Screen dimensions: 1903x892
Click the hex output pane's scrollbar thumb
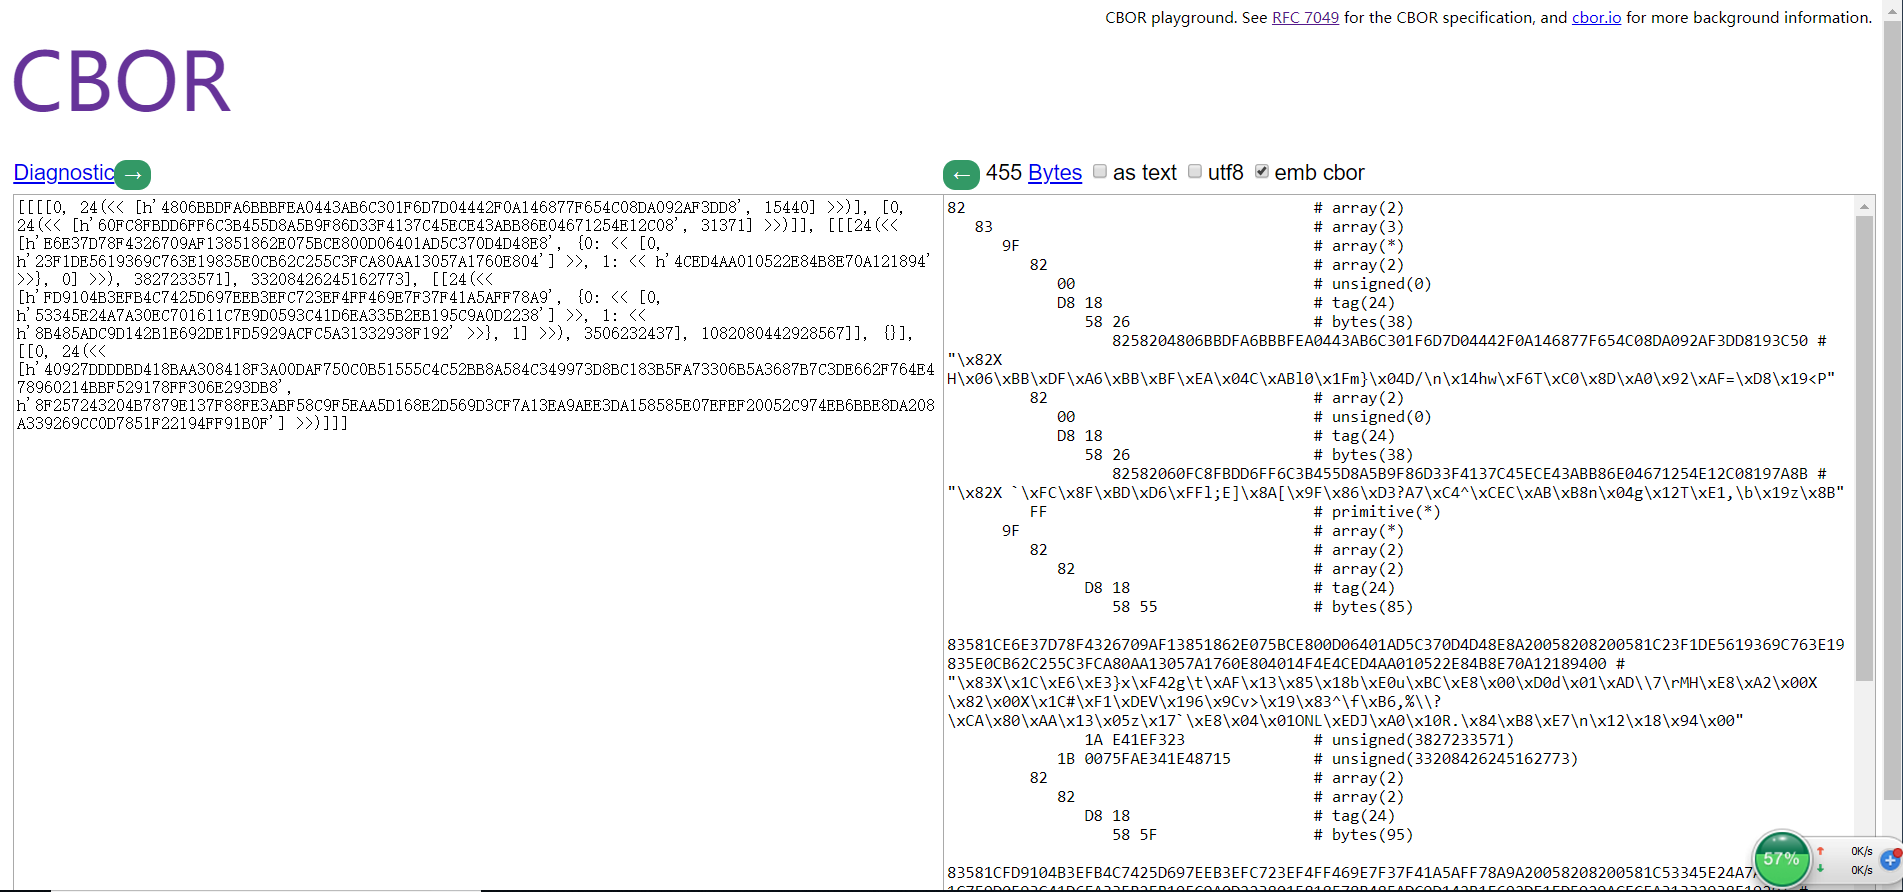1864,450
